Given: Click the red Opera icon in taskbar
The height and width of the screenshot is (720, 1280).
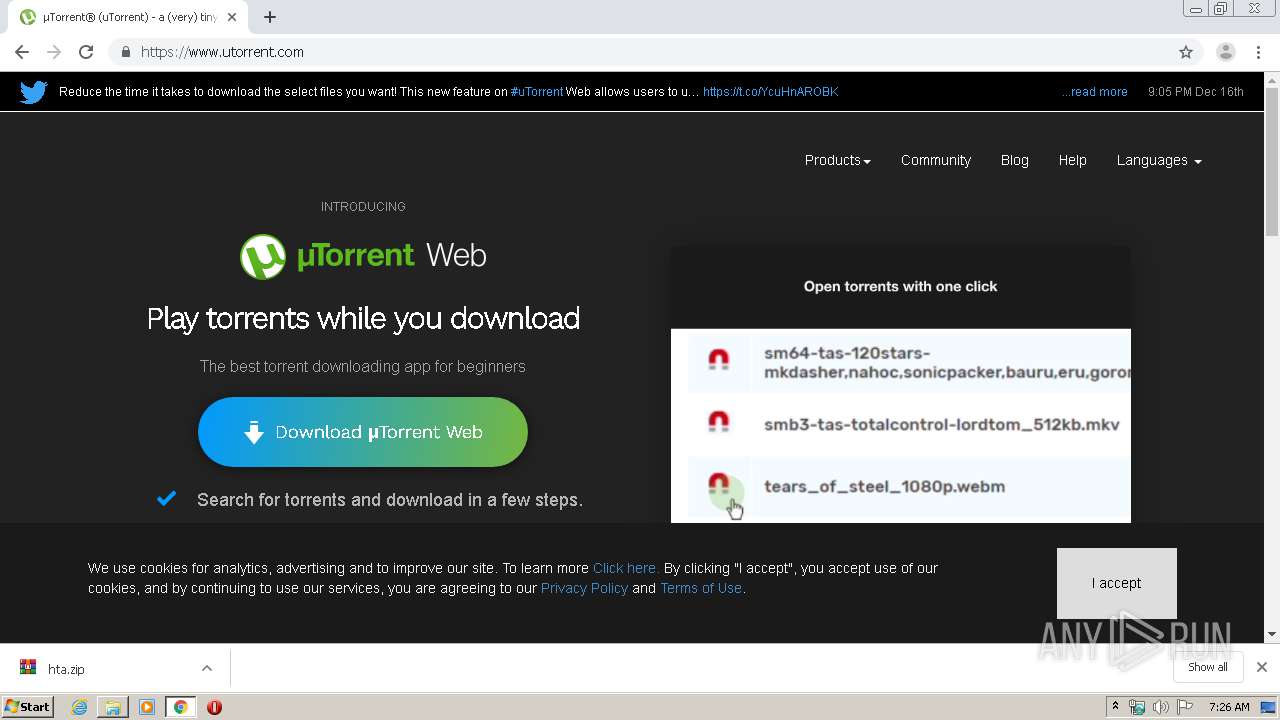Looking at the screenshot, I should [x=214, y=707].
